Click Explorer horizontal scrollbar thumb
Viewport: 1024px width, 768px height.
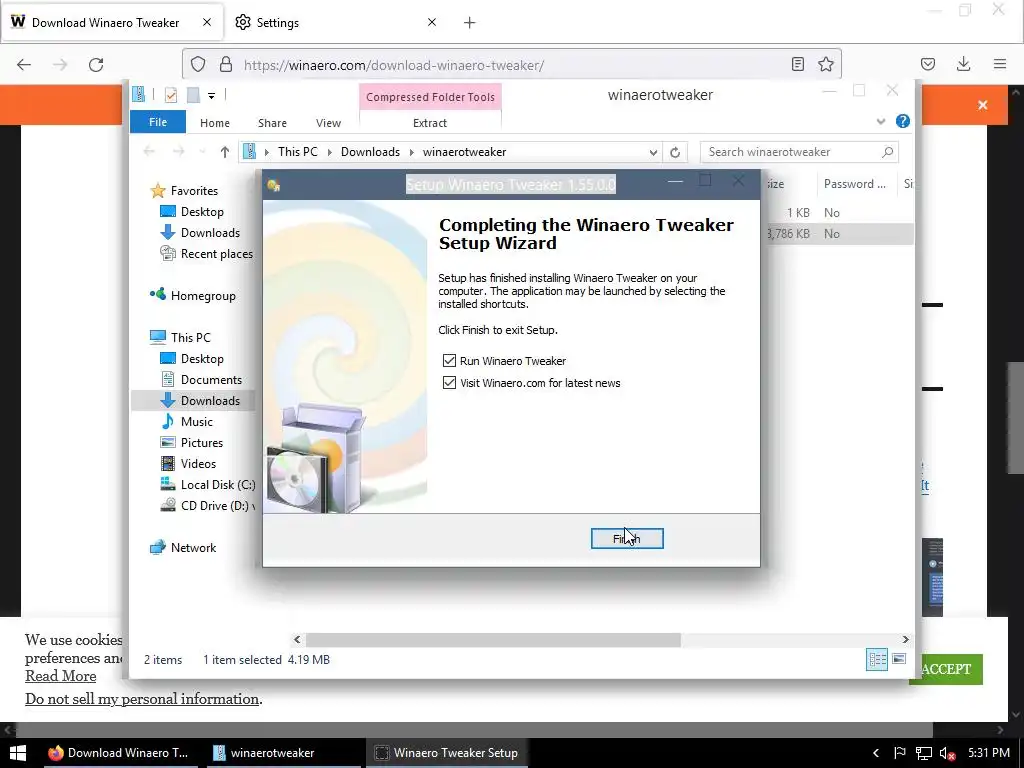point(493,639)
